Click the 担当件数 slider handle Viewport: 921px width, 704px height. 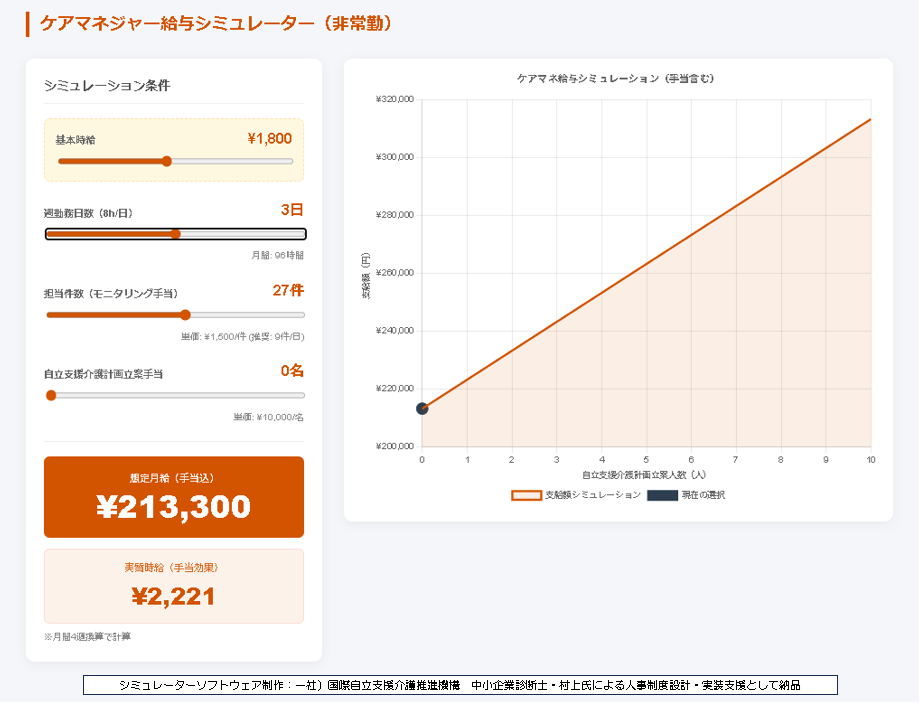pyautogui.click(x=185, y=315)
